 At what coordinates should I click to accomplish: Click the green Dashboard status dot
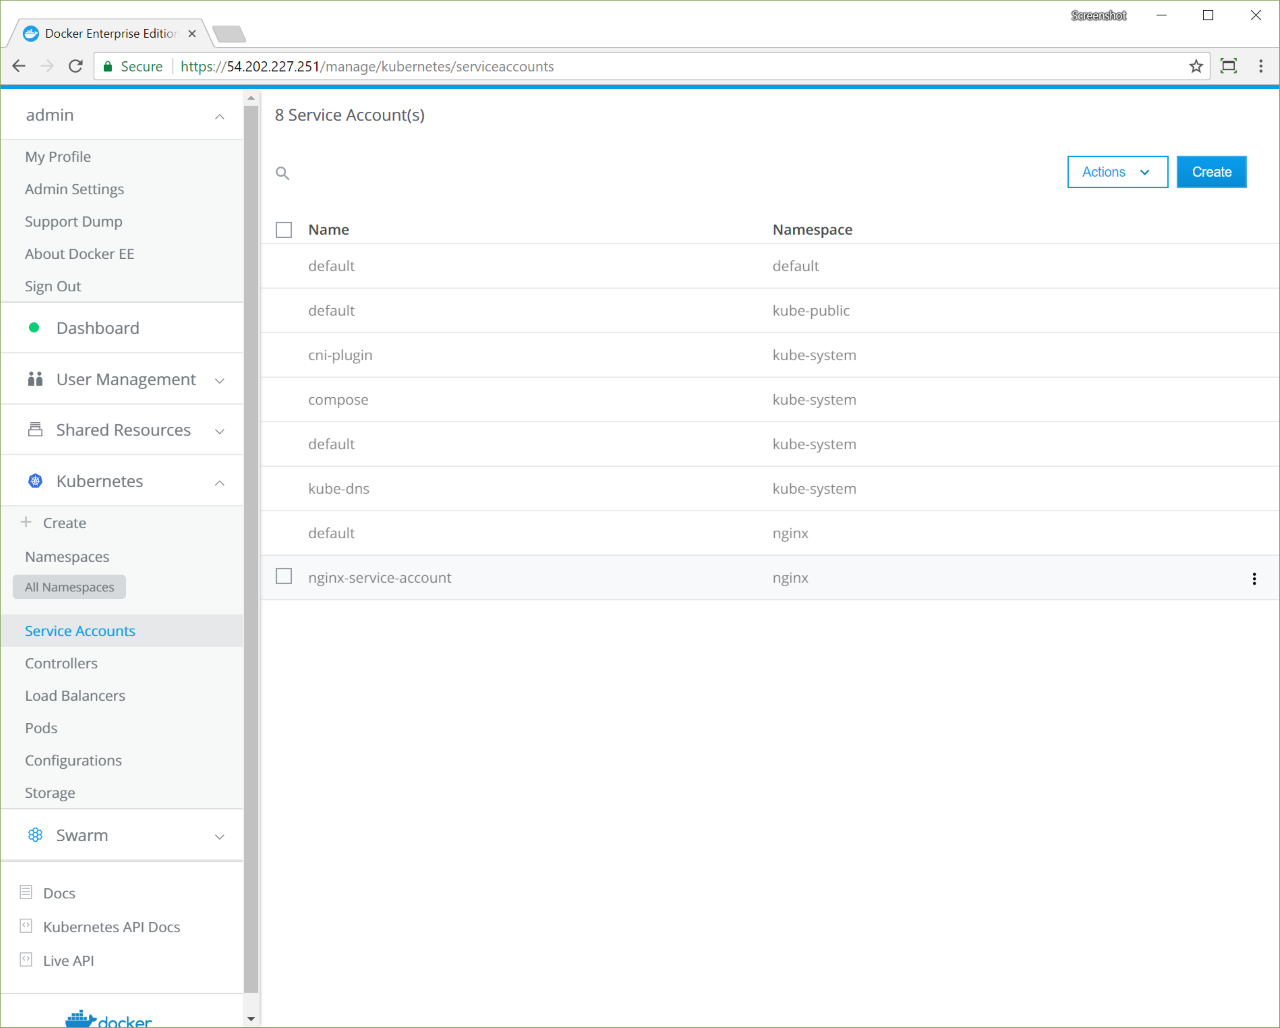point(34,328)
